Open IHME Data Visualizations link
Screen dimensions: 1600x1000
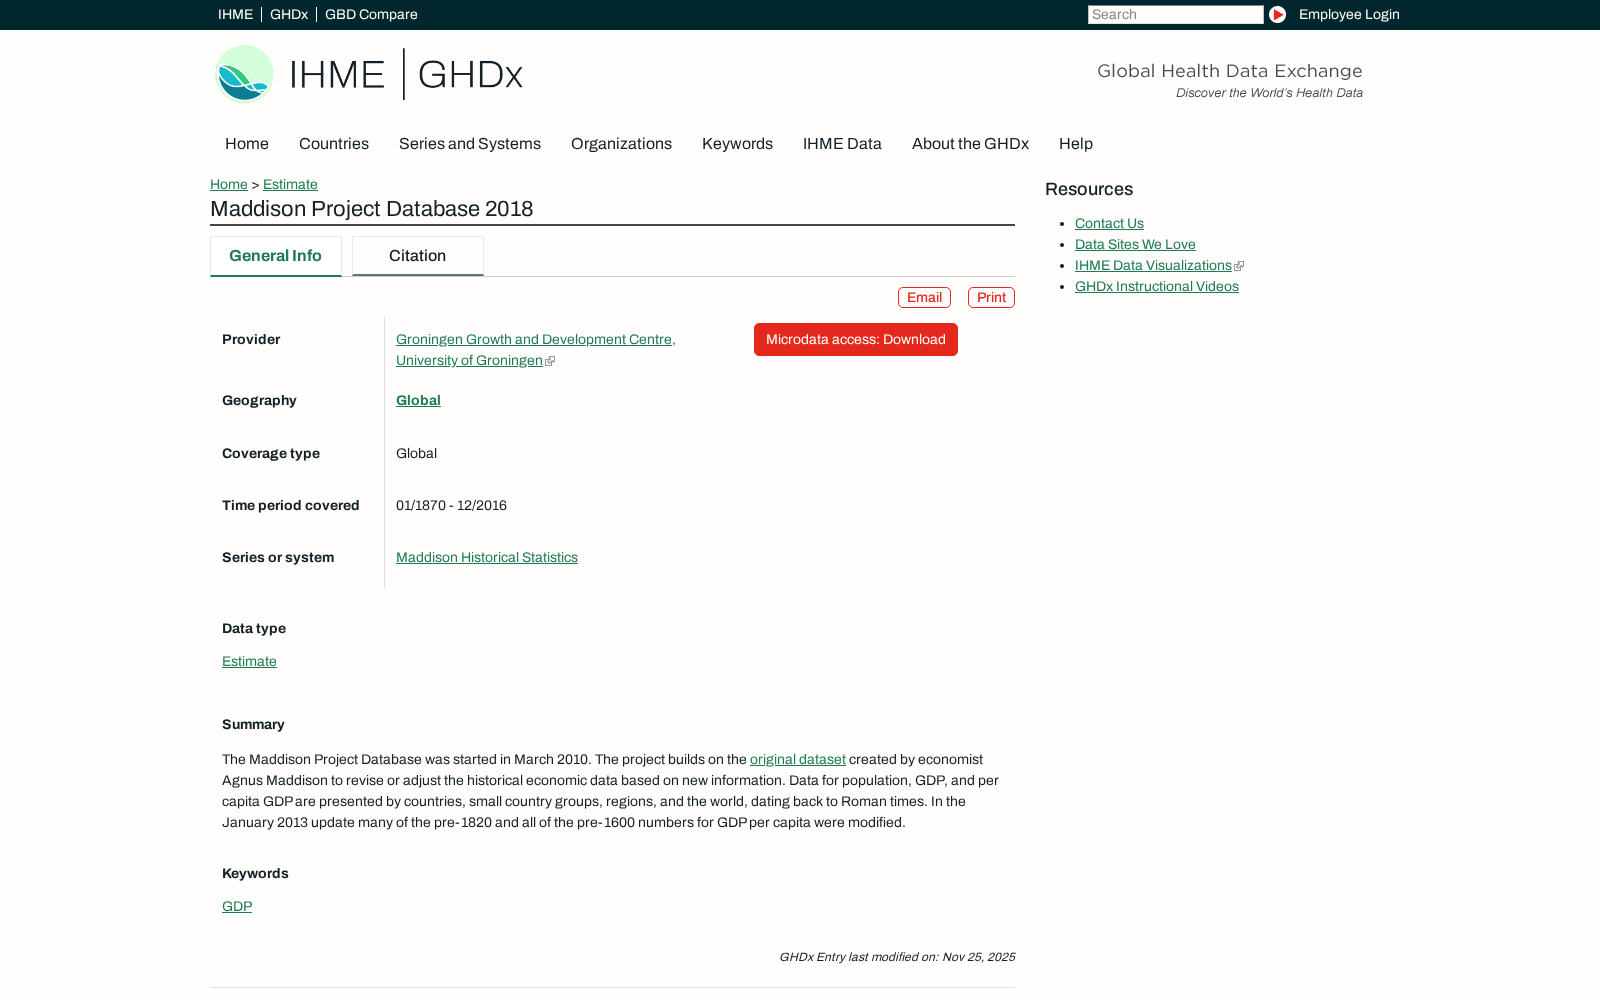pyautogui.click(x=1153, y=266)
